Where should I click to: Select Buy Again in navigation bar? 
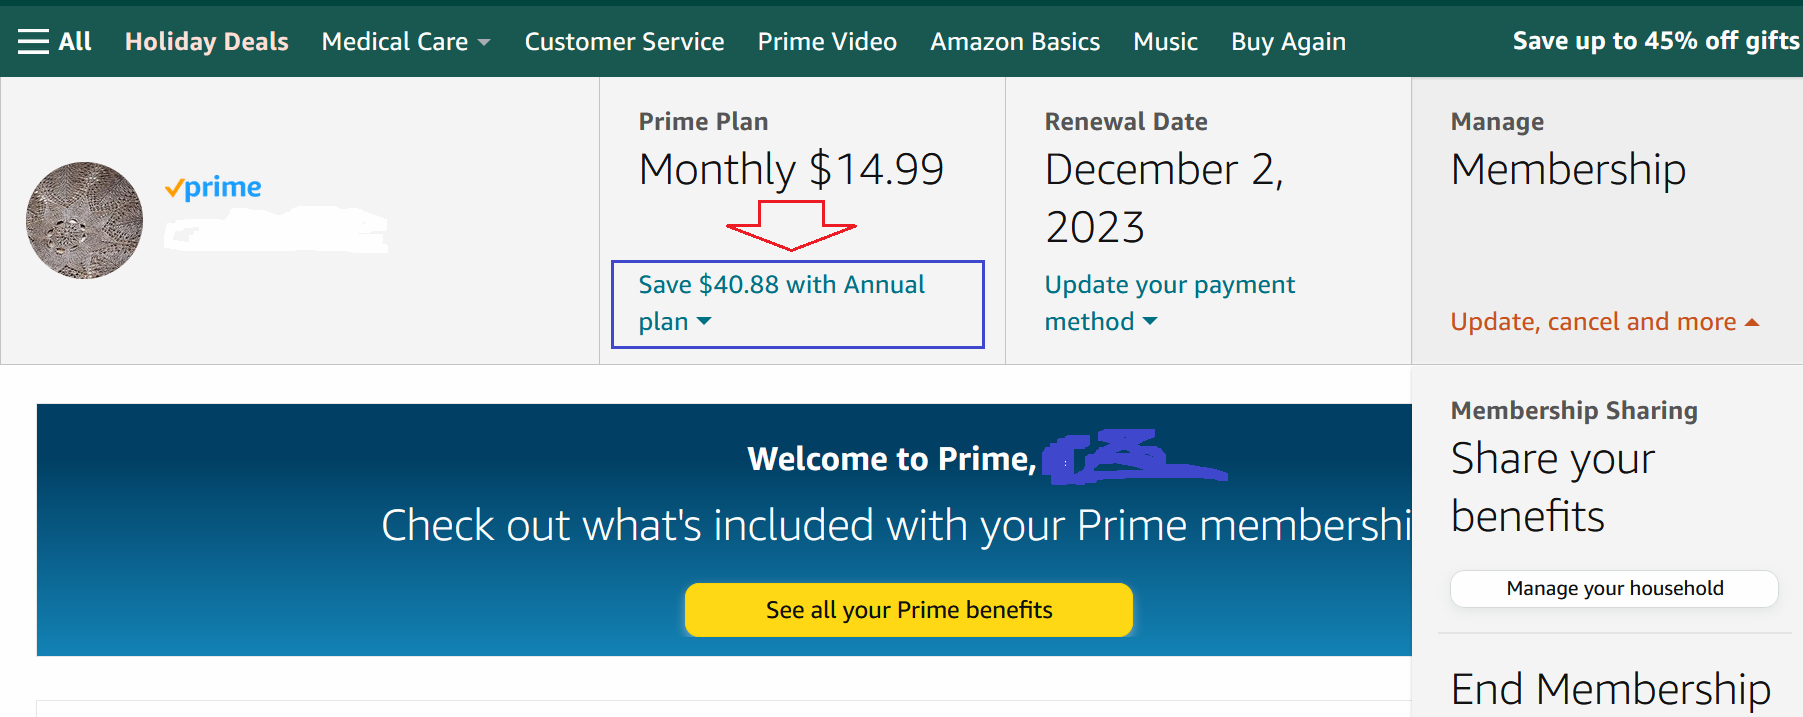click(1288, 41)
